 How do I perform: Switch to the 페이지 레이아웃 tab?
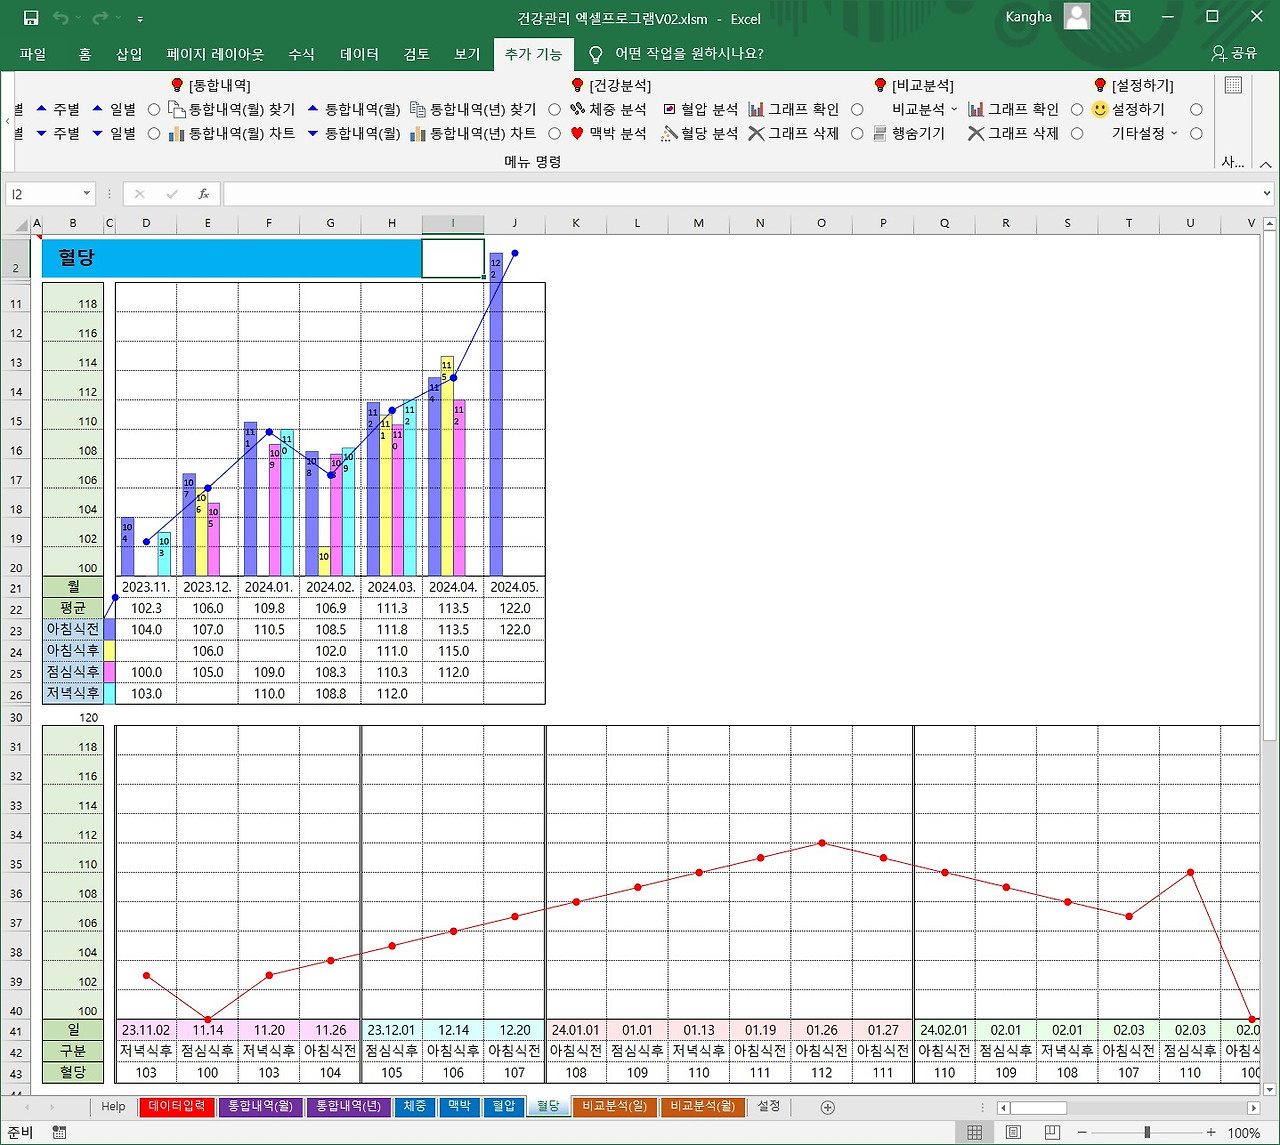pos(215,54)
